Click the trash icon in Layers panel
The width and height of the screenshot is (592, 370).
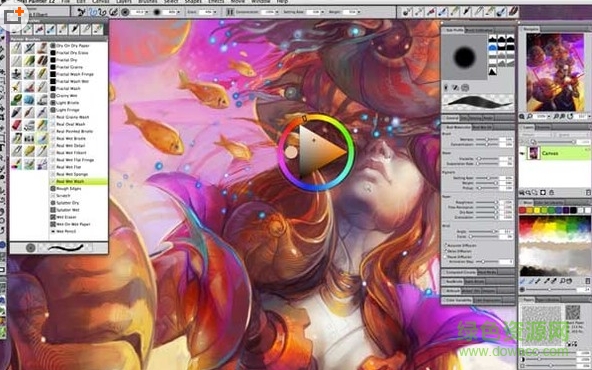coord(588,193)
